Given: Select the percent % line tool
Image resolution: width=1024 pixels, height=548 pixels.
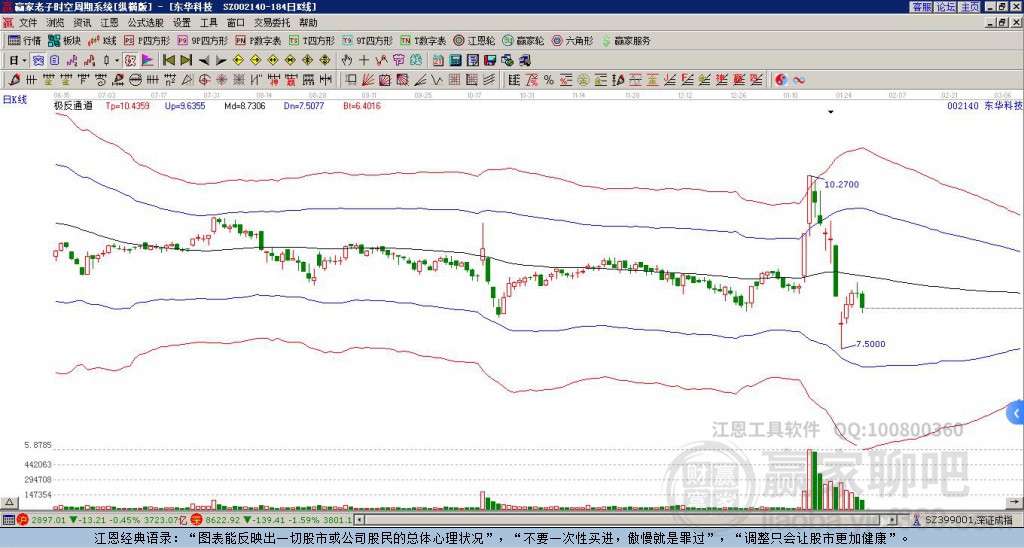Looking at the screenshot, I should (x=549, y=80).
